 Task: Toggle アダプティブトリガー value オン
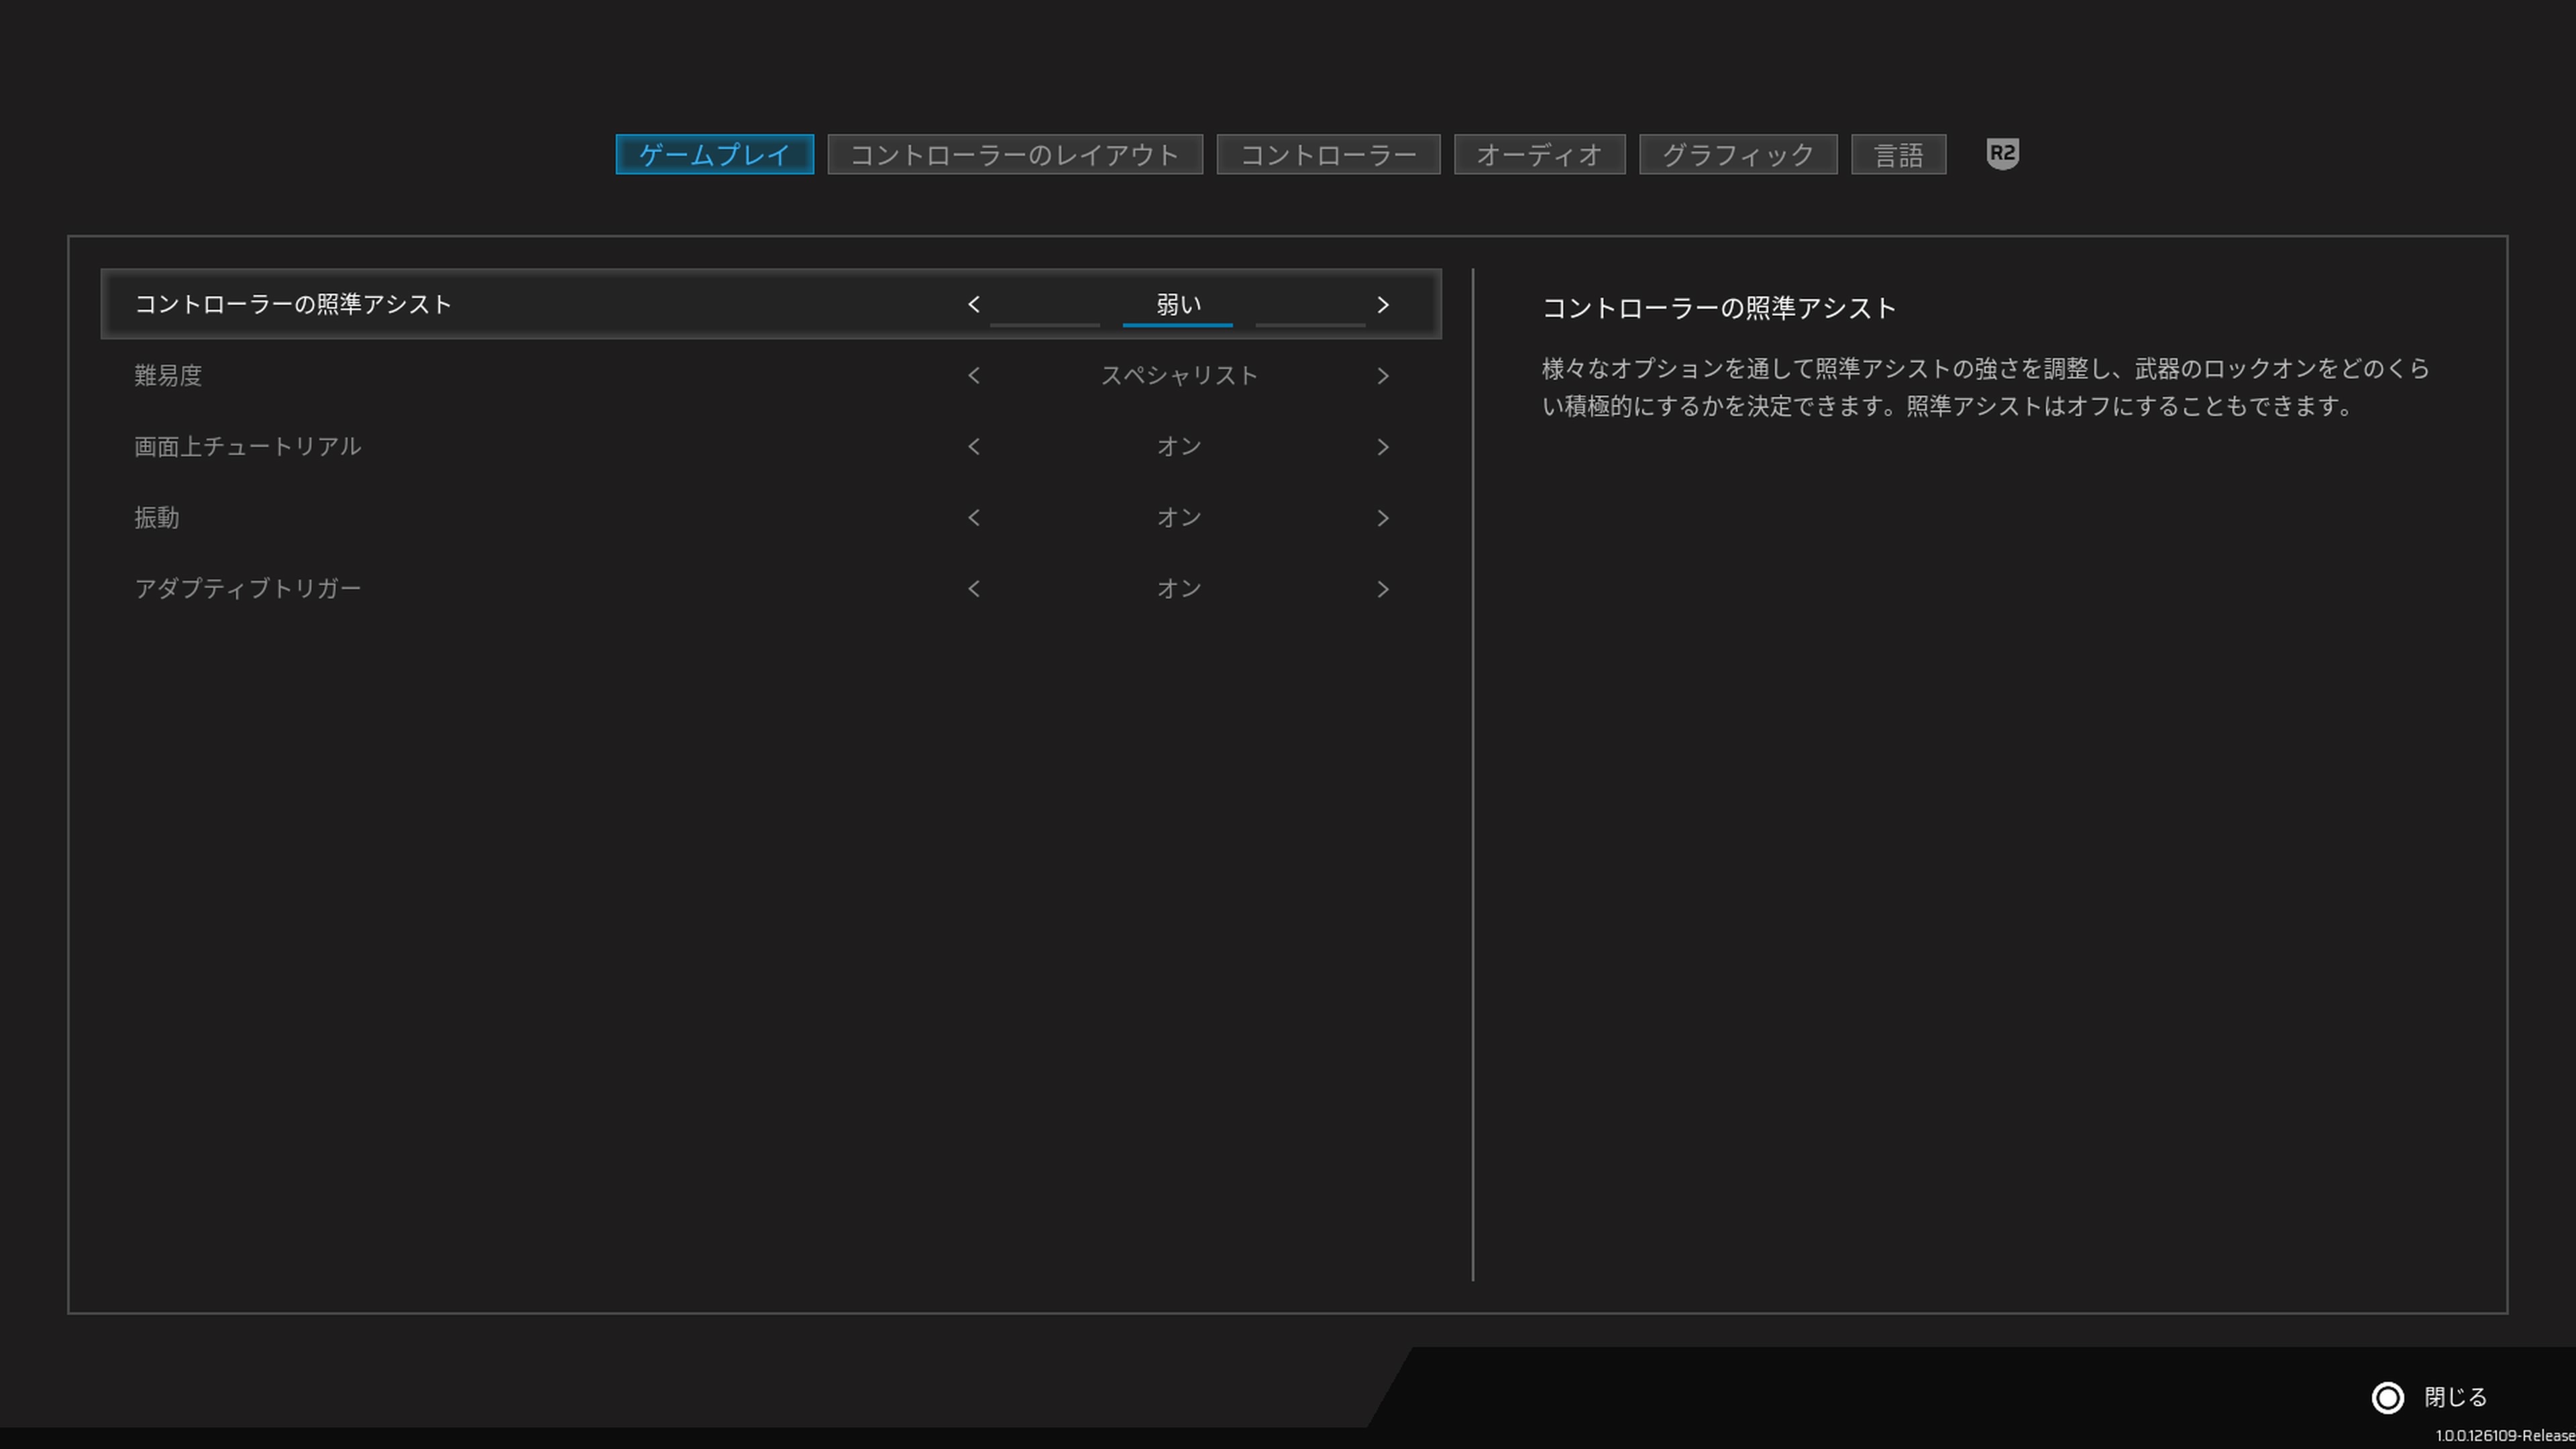point(1178,589)
